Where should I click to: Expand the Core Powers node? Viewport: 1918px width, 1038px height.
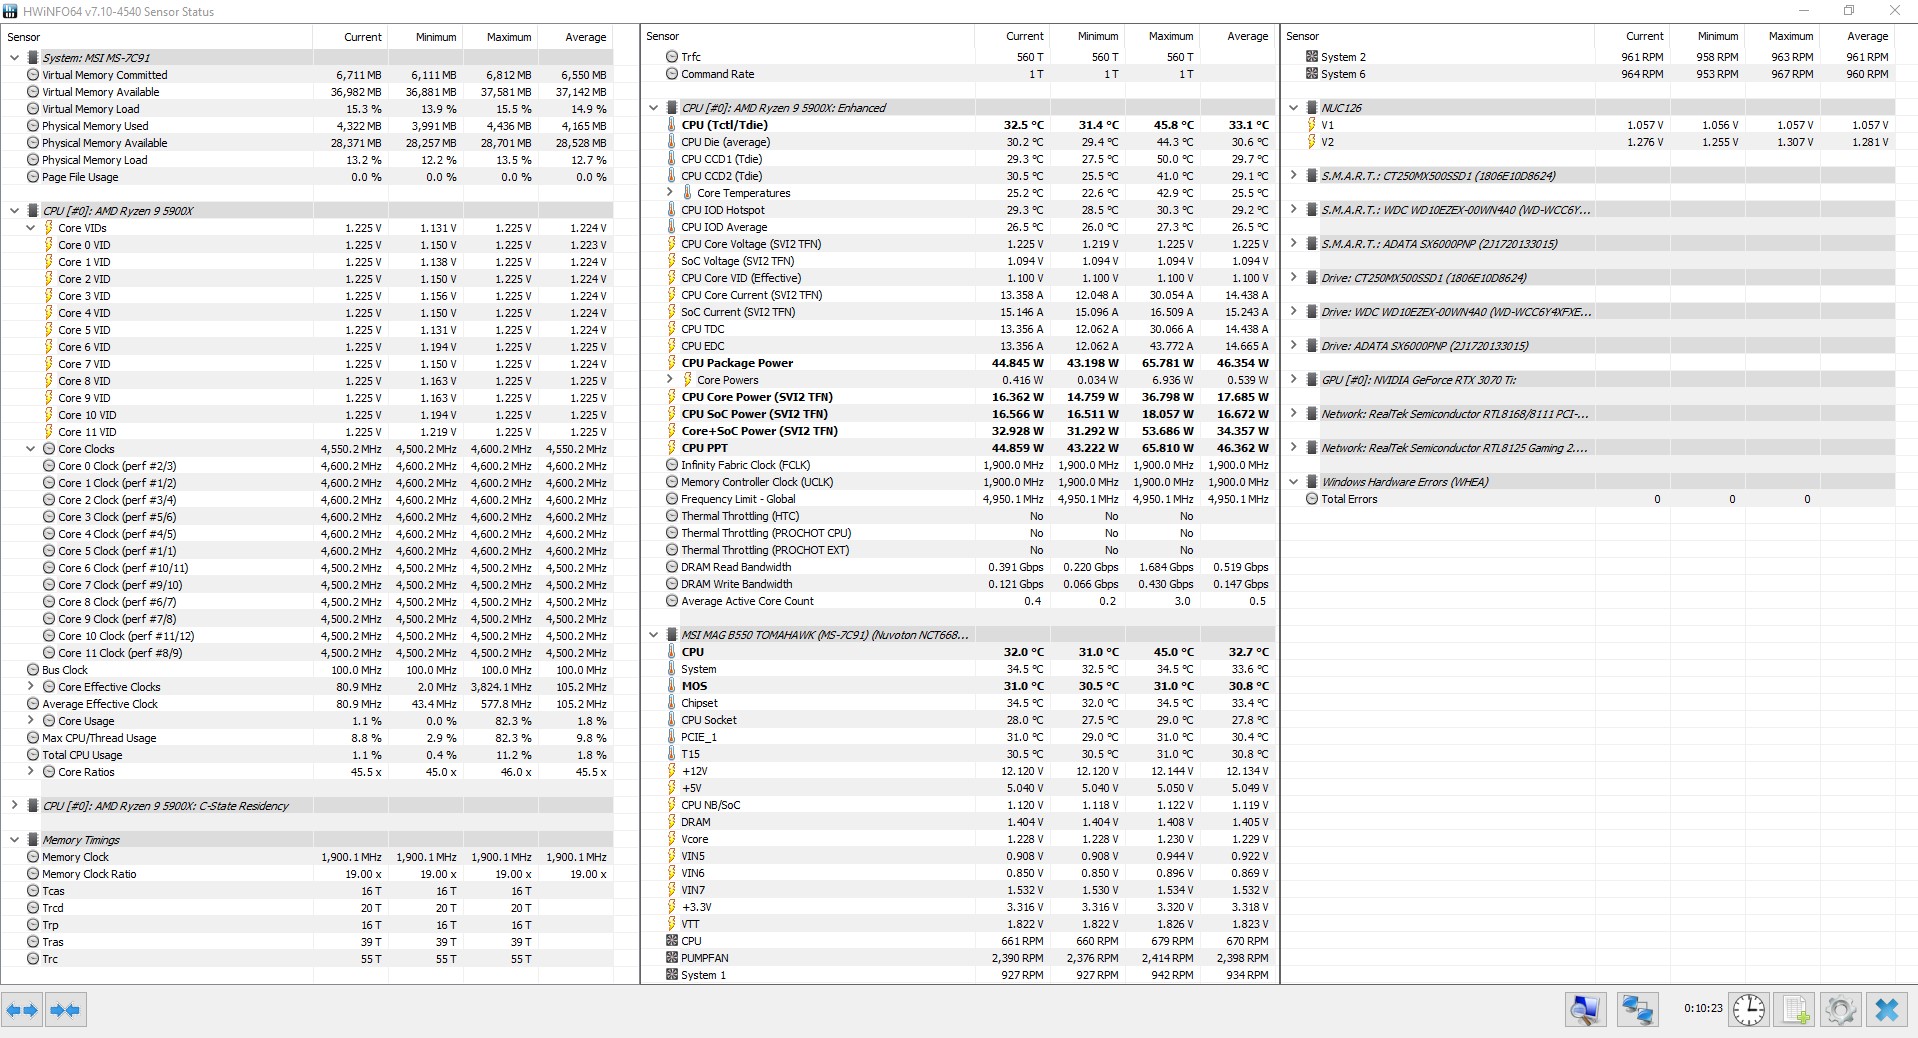(669, 380)
